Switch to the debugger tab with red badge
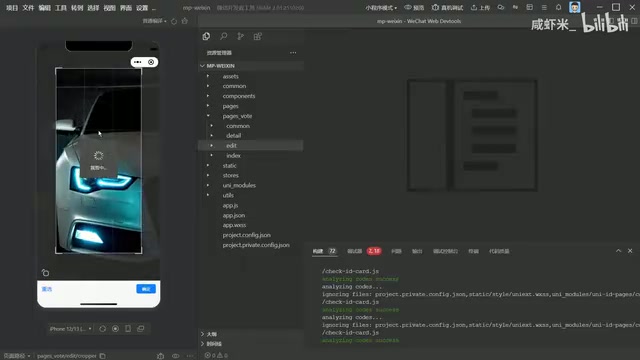 click(364, 251)
